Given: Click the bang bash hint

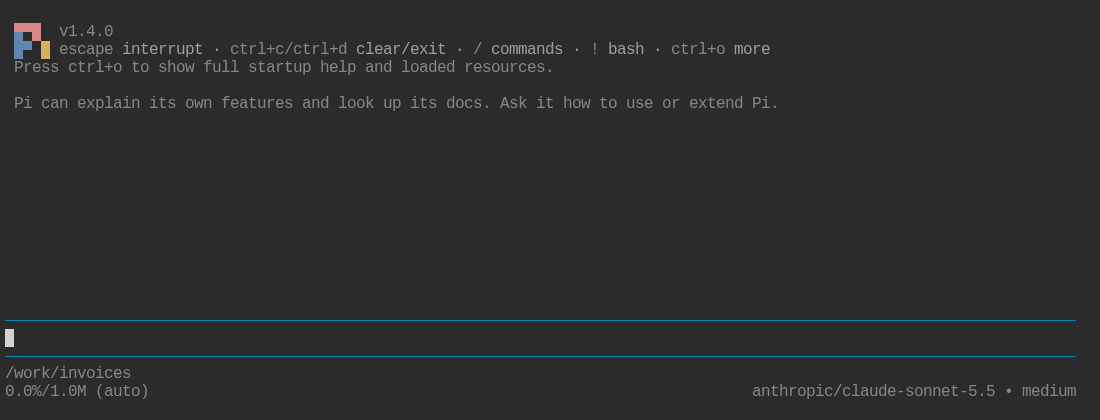Looking at the screenshot, I should pos(617,50).
